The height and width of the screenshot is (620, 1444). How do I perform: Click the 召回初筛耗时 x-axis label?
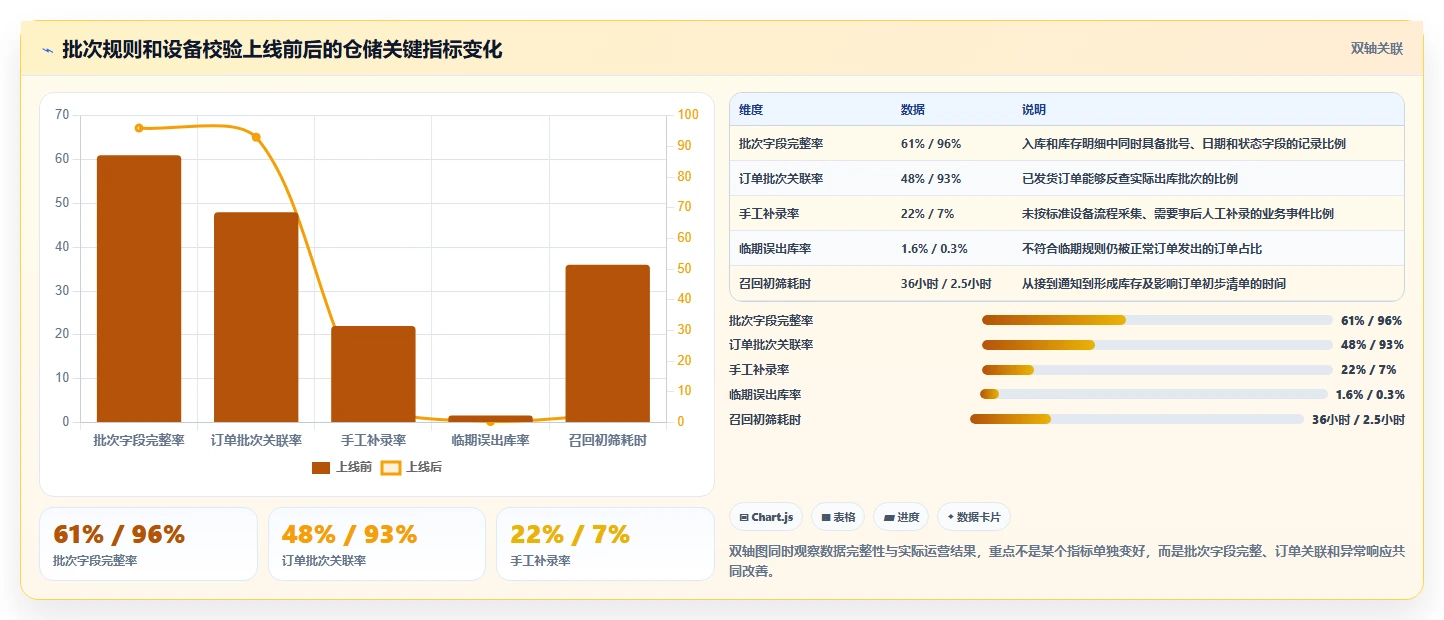click(607, 440)
